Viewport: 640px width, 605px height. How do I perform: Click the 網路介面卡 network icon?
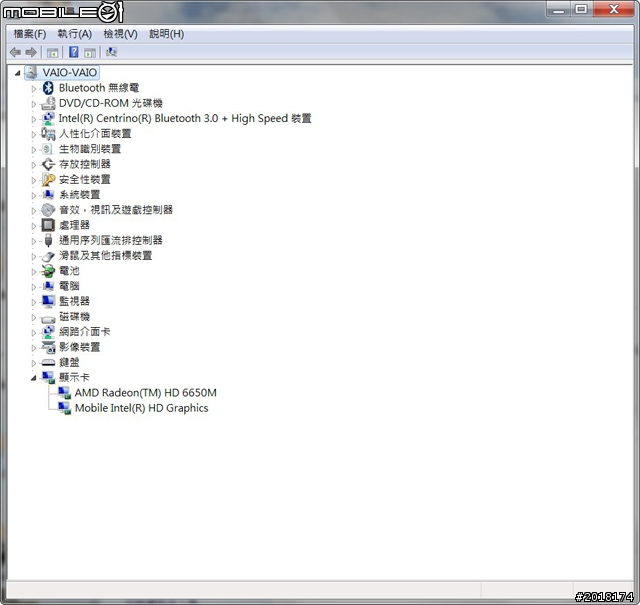[48, 332]
